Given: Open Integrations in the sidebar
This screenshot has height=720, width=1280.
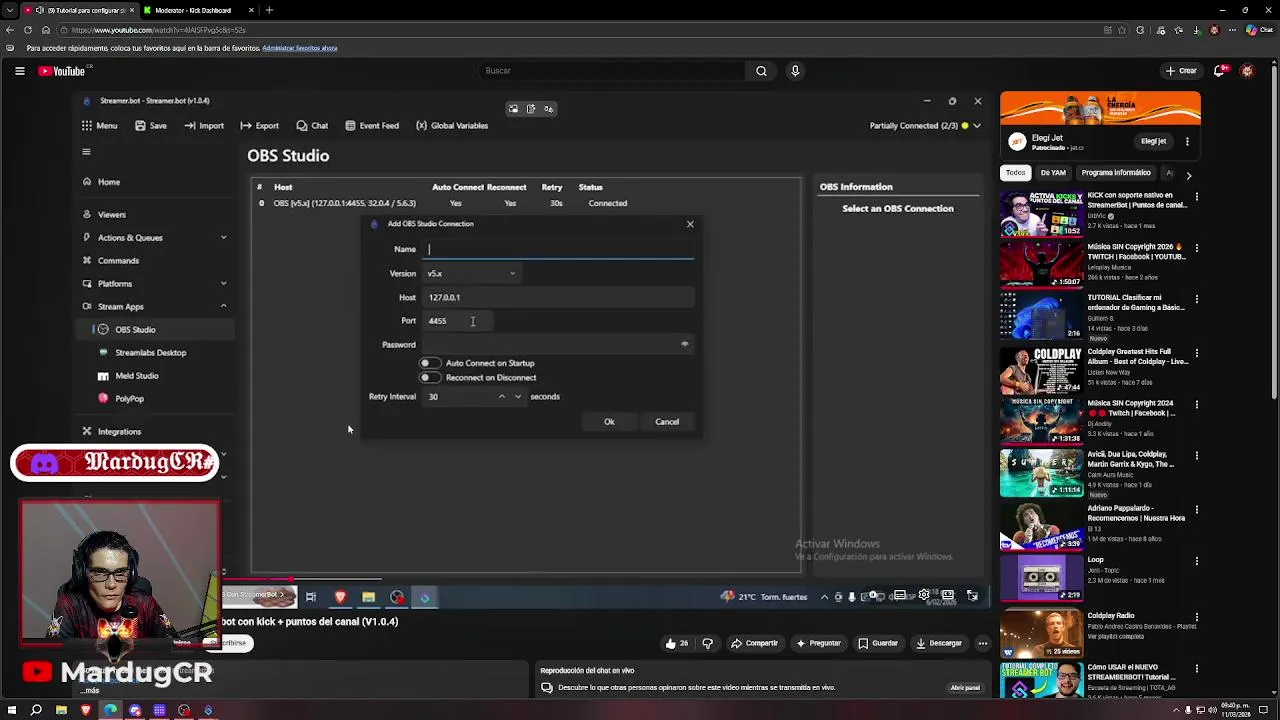Looking at the screenshot, I should [x=119, y=431].
